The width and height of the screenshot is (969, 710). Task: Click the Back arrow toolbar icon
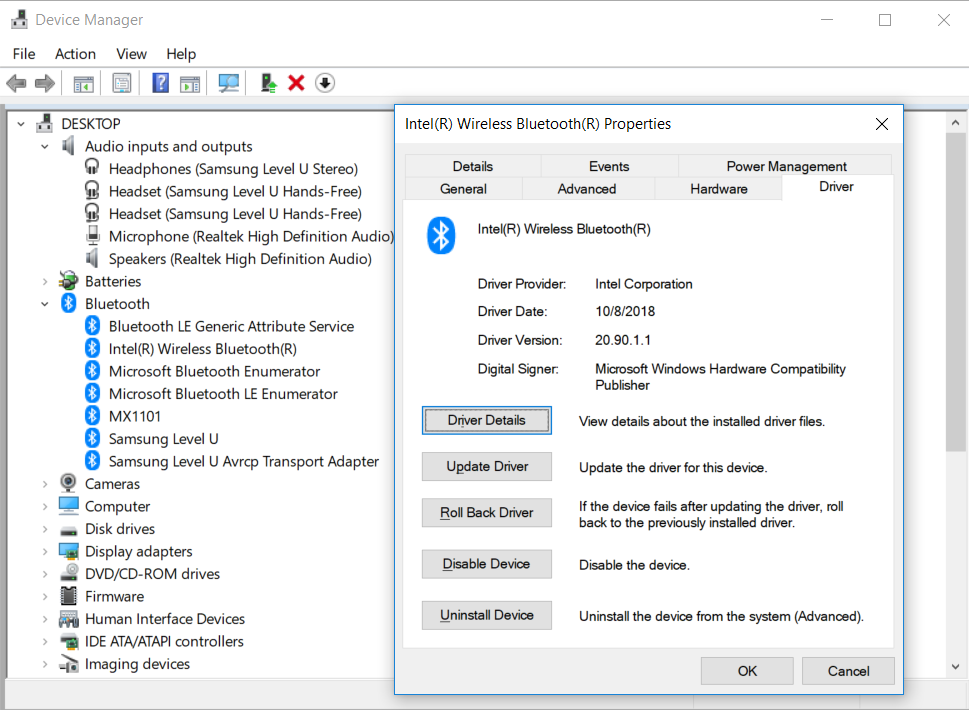point(17,83)
